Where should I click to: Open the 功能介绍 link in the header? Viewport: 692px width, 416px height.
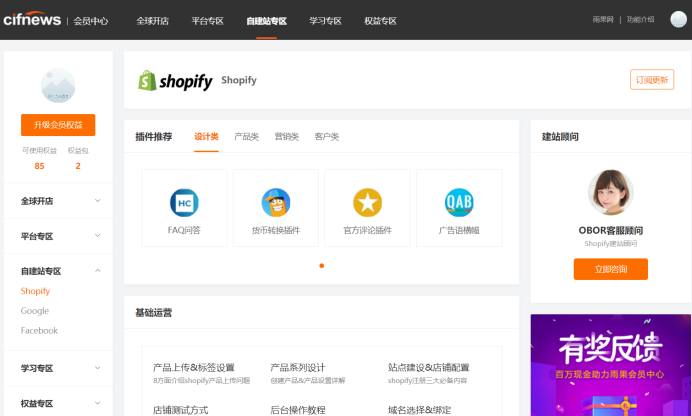tap(640, 19)
